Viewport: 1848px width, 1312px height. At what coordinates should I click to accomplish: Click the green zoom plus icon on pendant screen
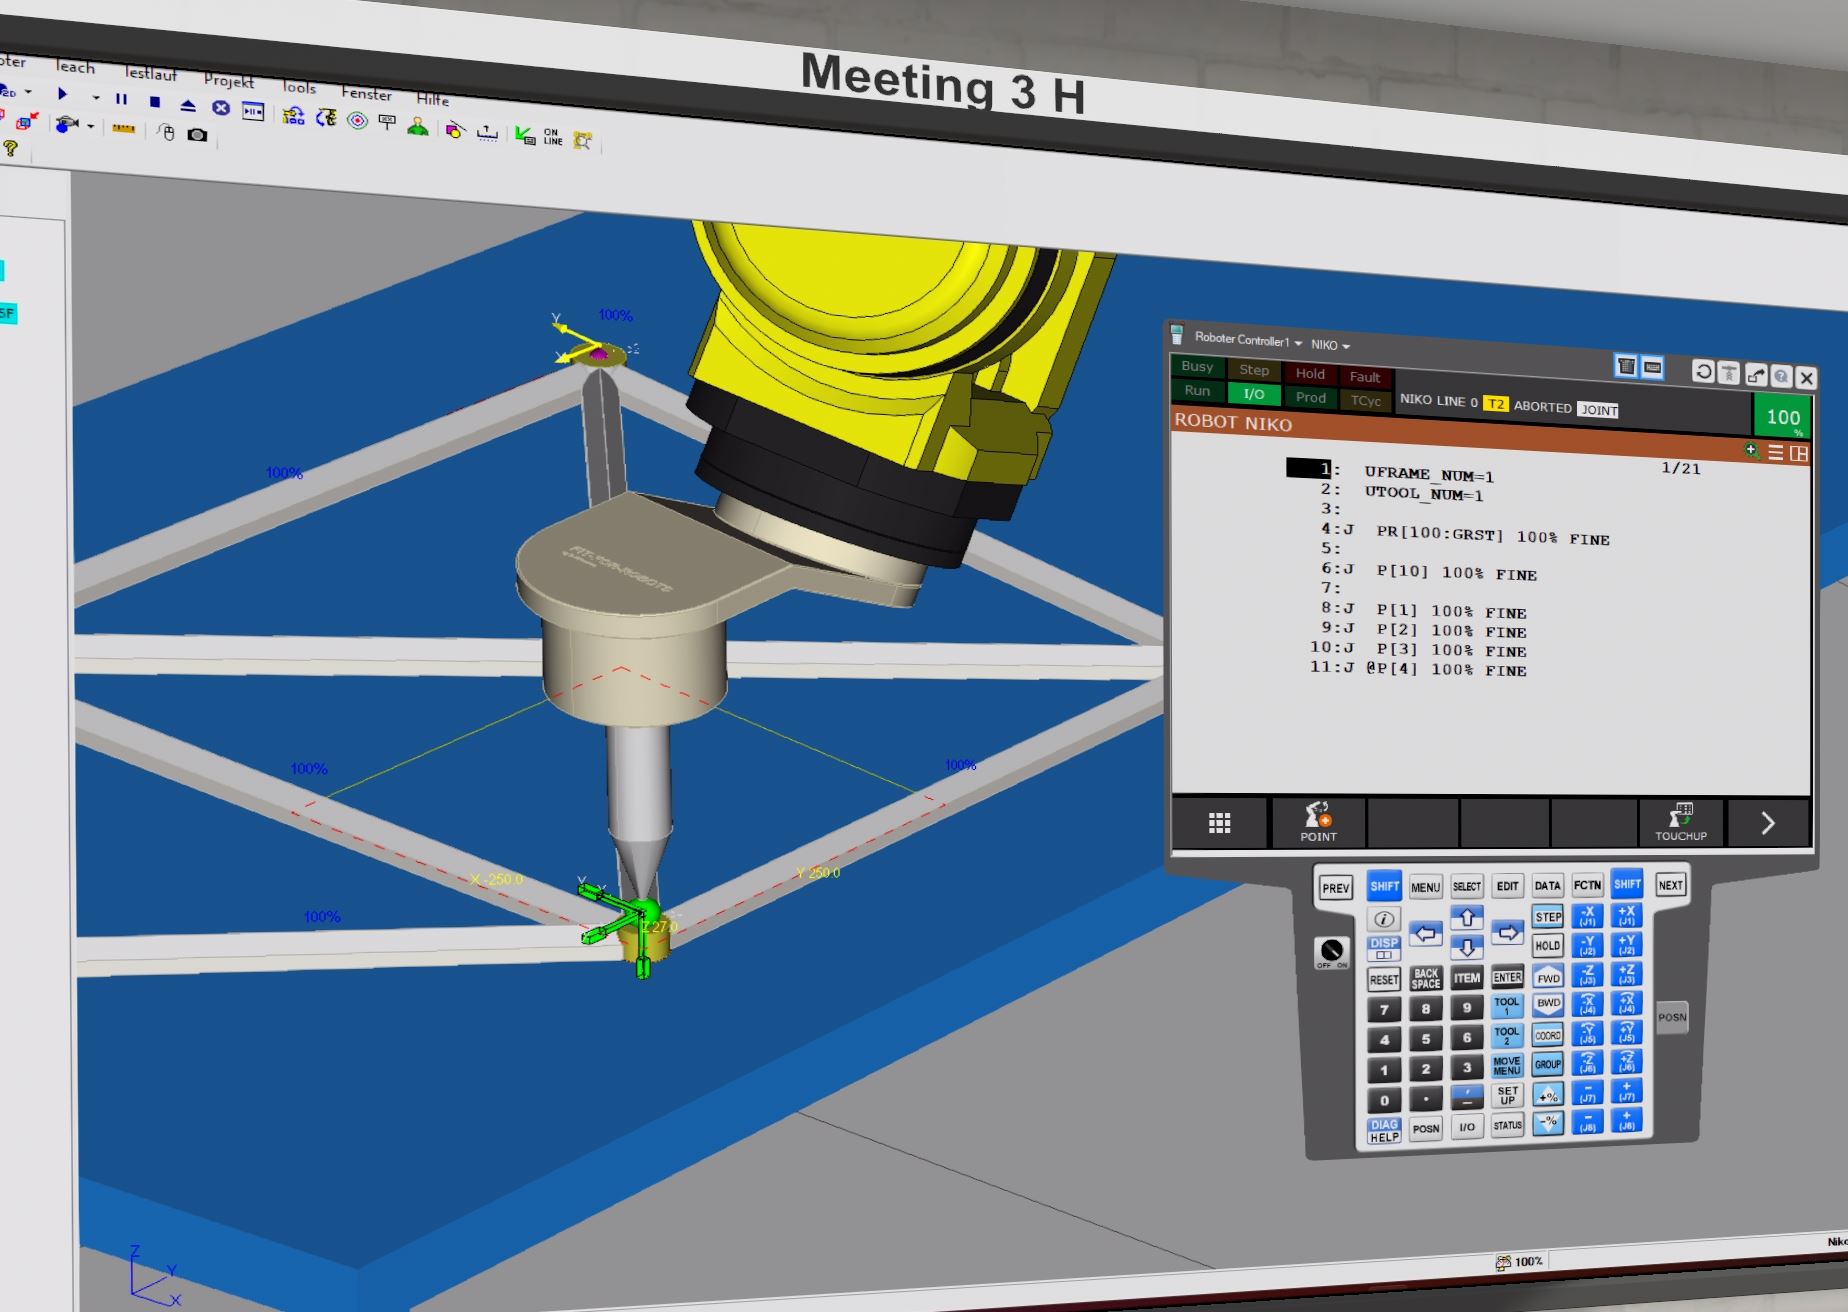(x=1751, y=451)
